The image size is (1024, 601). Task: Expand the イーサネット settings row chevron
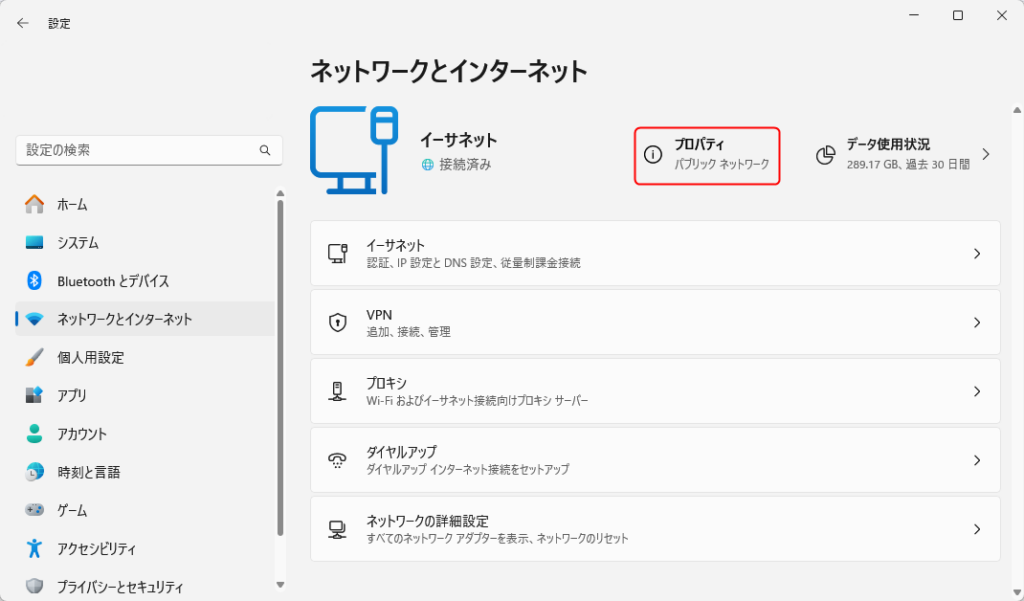(x=977, y=254)
